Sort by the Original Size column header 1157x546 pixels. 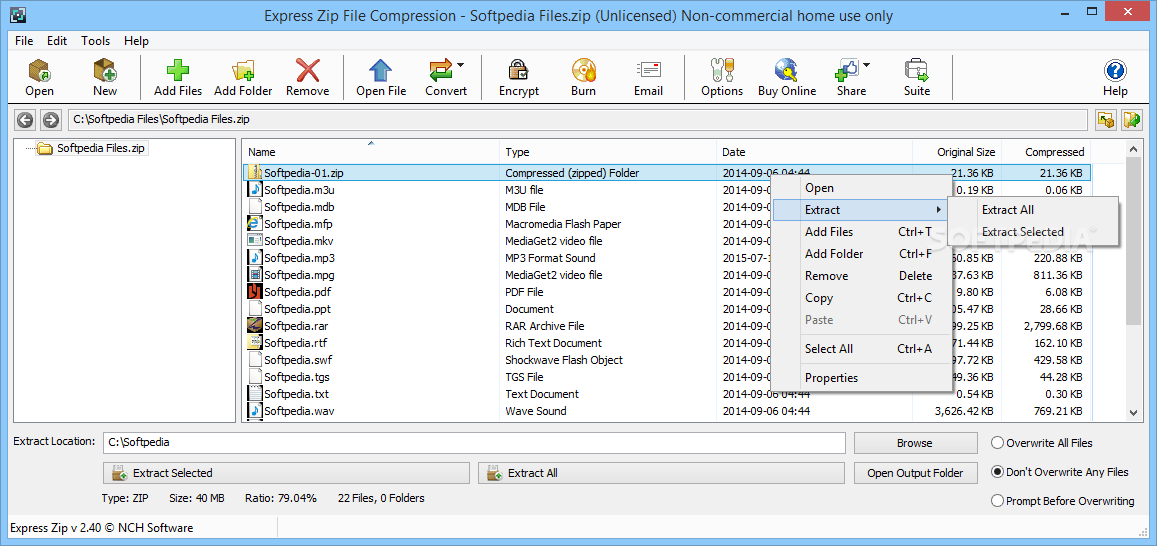coord(957,152)
